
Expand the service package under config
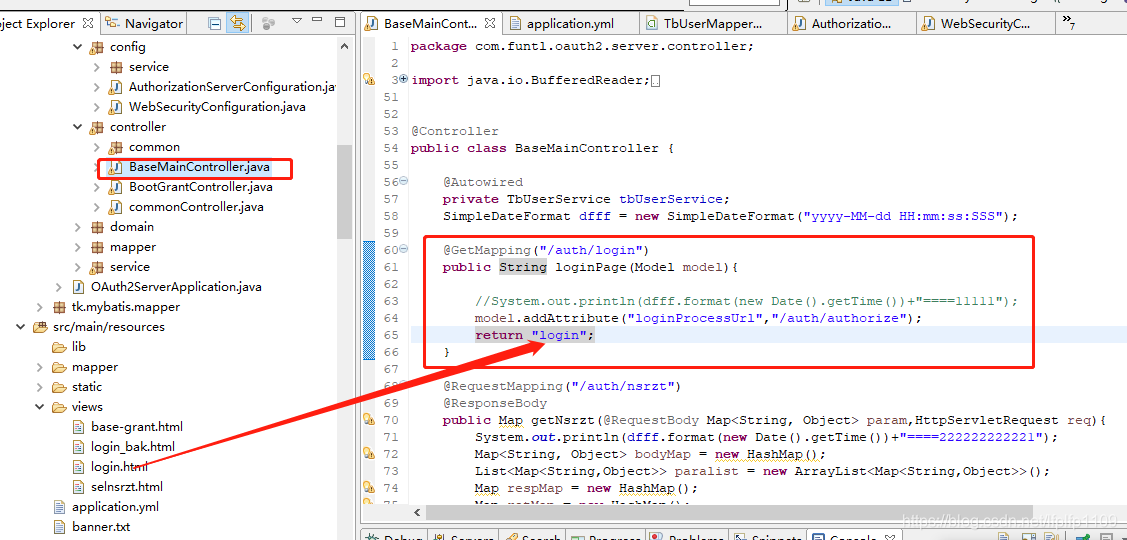(97, 67)
